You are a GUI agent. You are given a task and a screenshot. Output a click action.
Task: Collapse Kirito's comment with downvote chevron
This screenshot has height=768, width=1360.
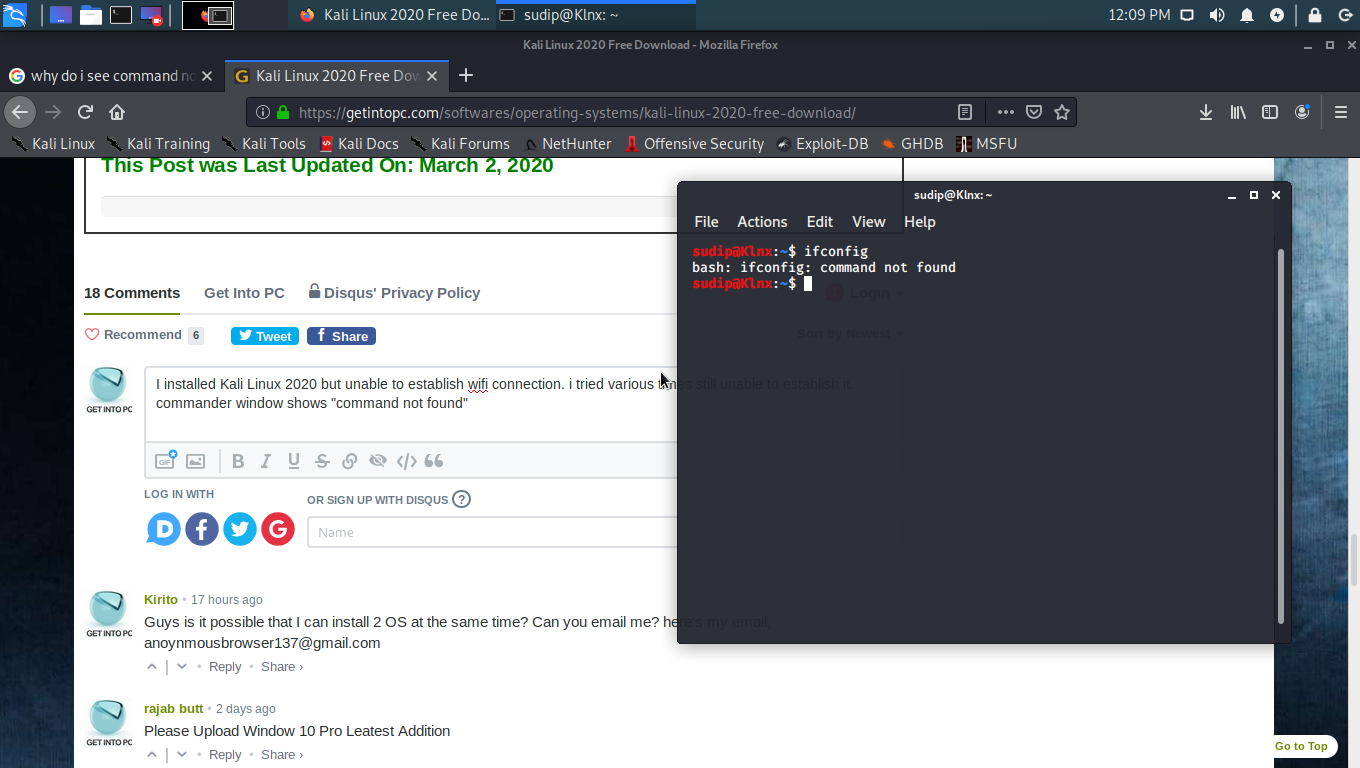[x=182, y=667]
